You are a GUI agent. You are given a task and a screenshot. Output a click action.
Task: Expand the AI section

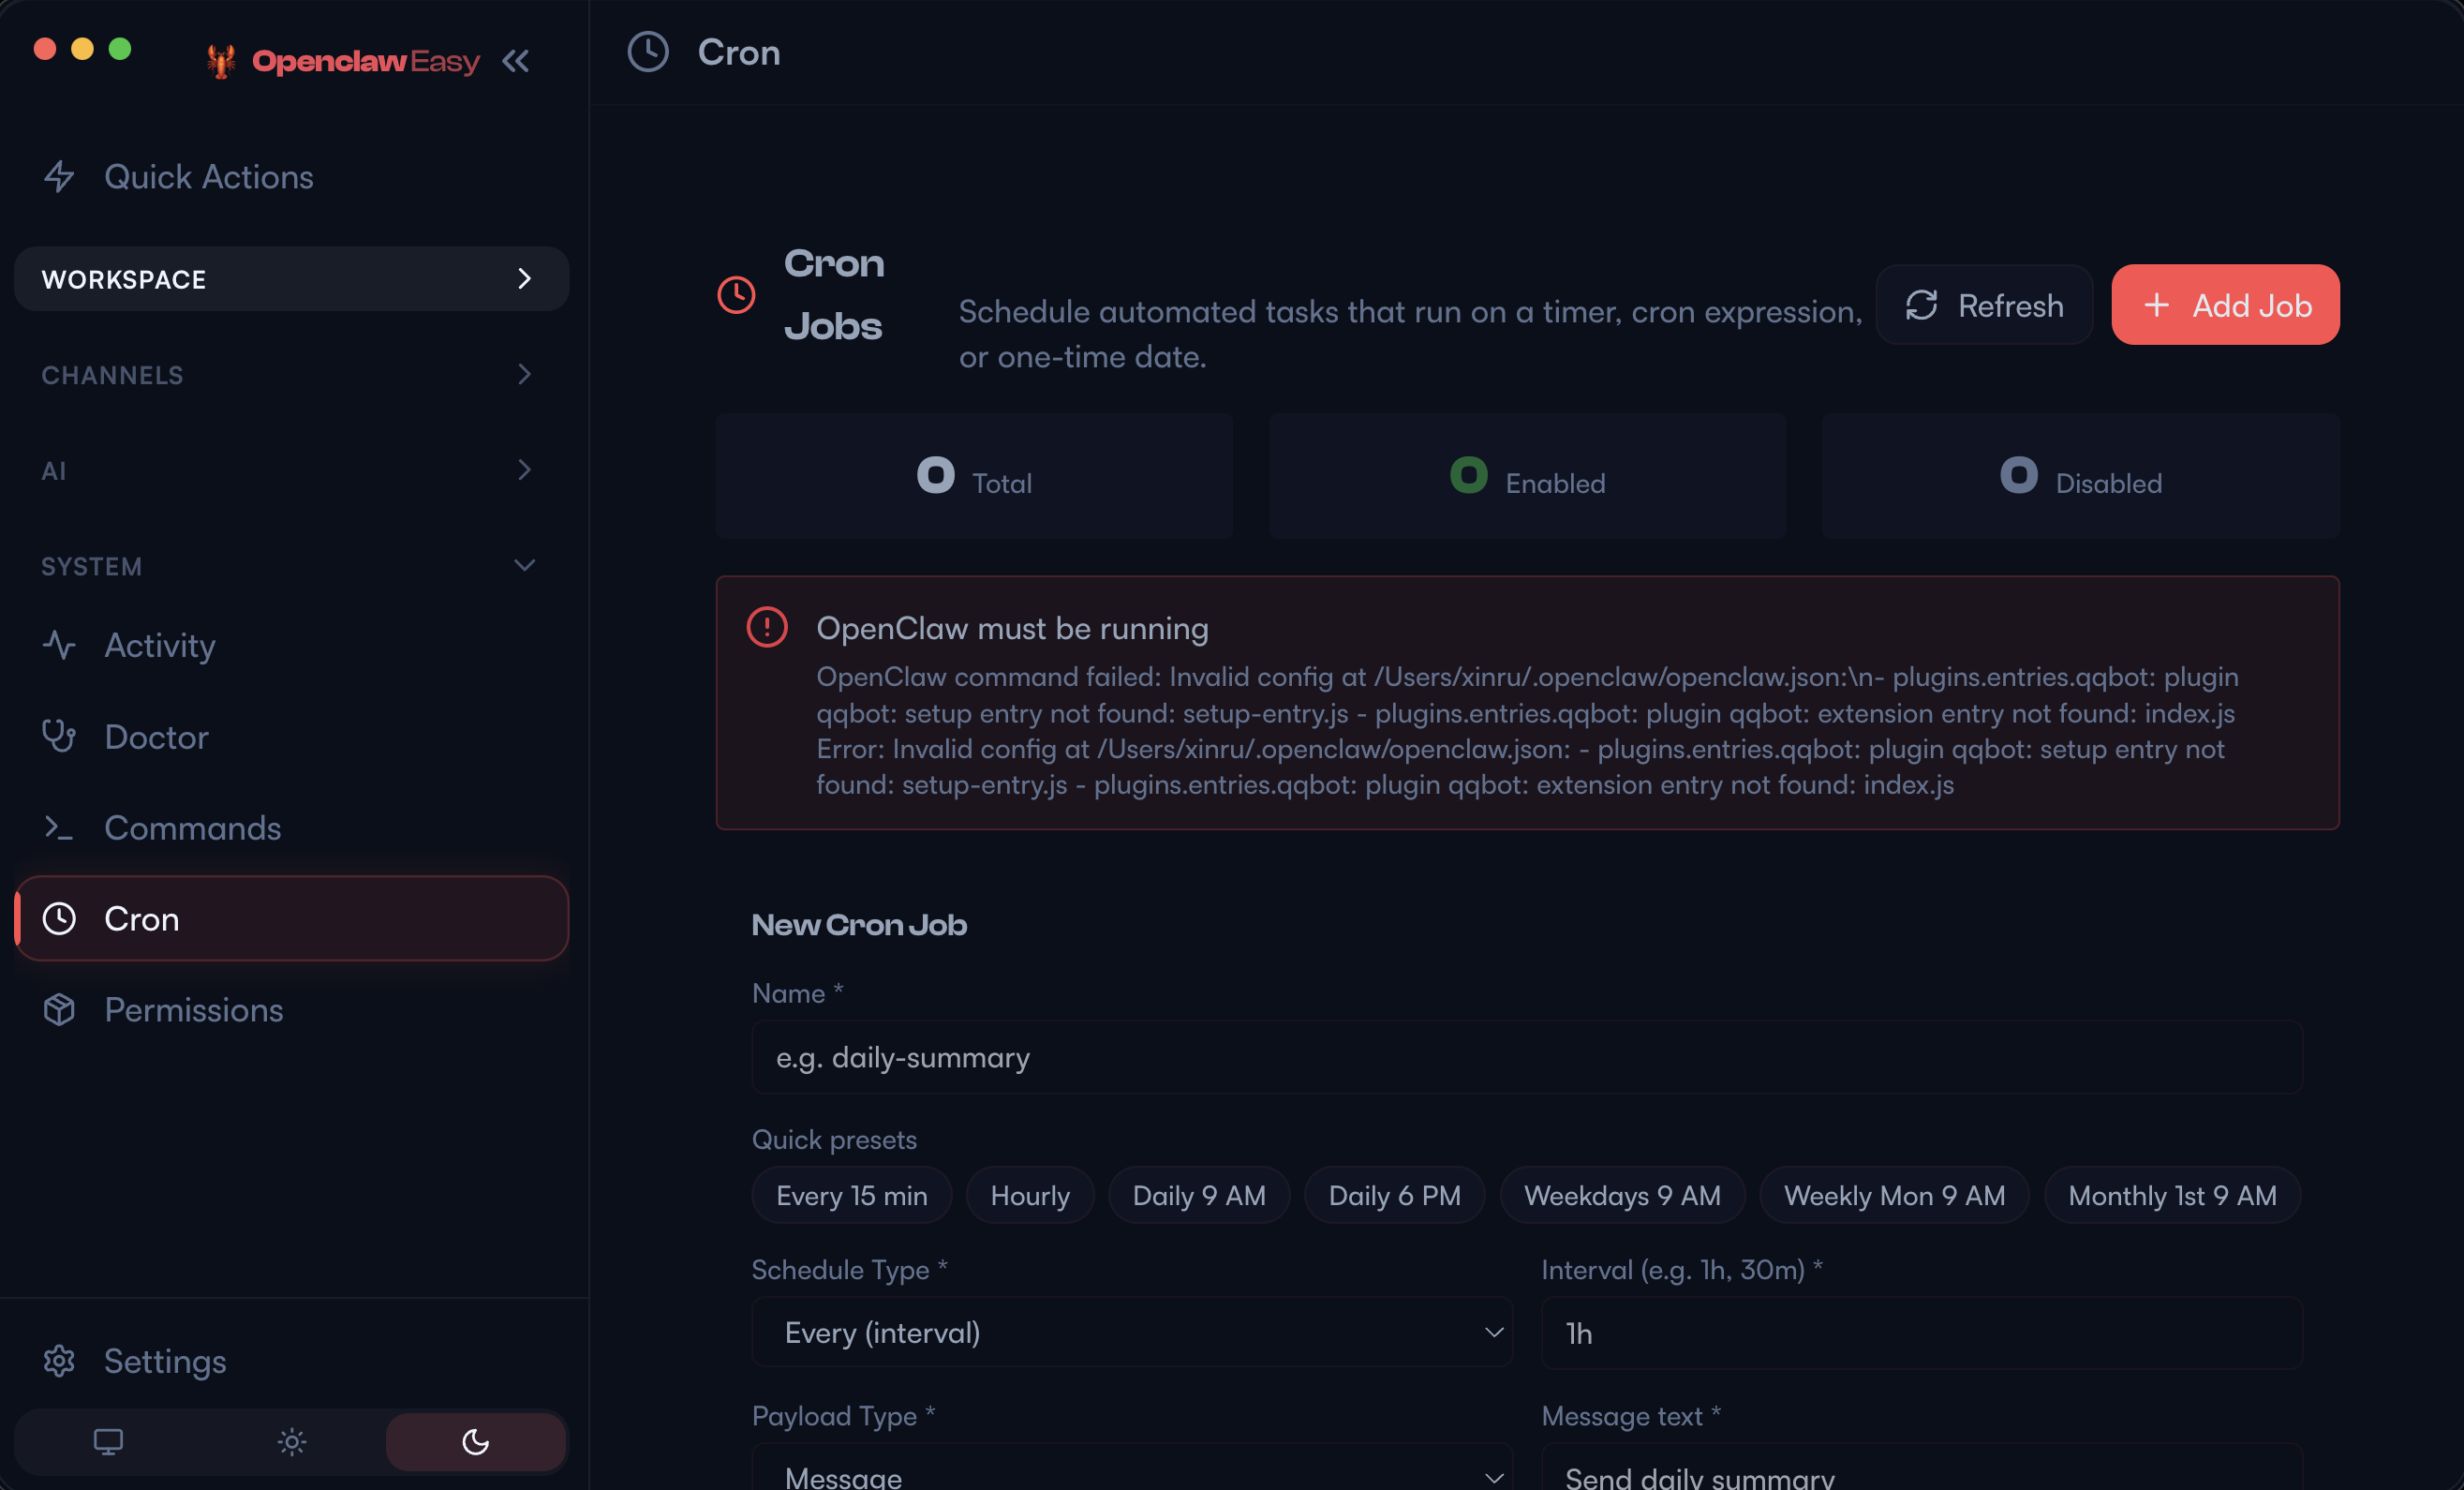click(x=292, y=470)
